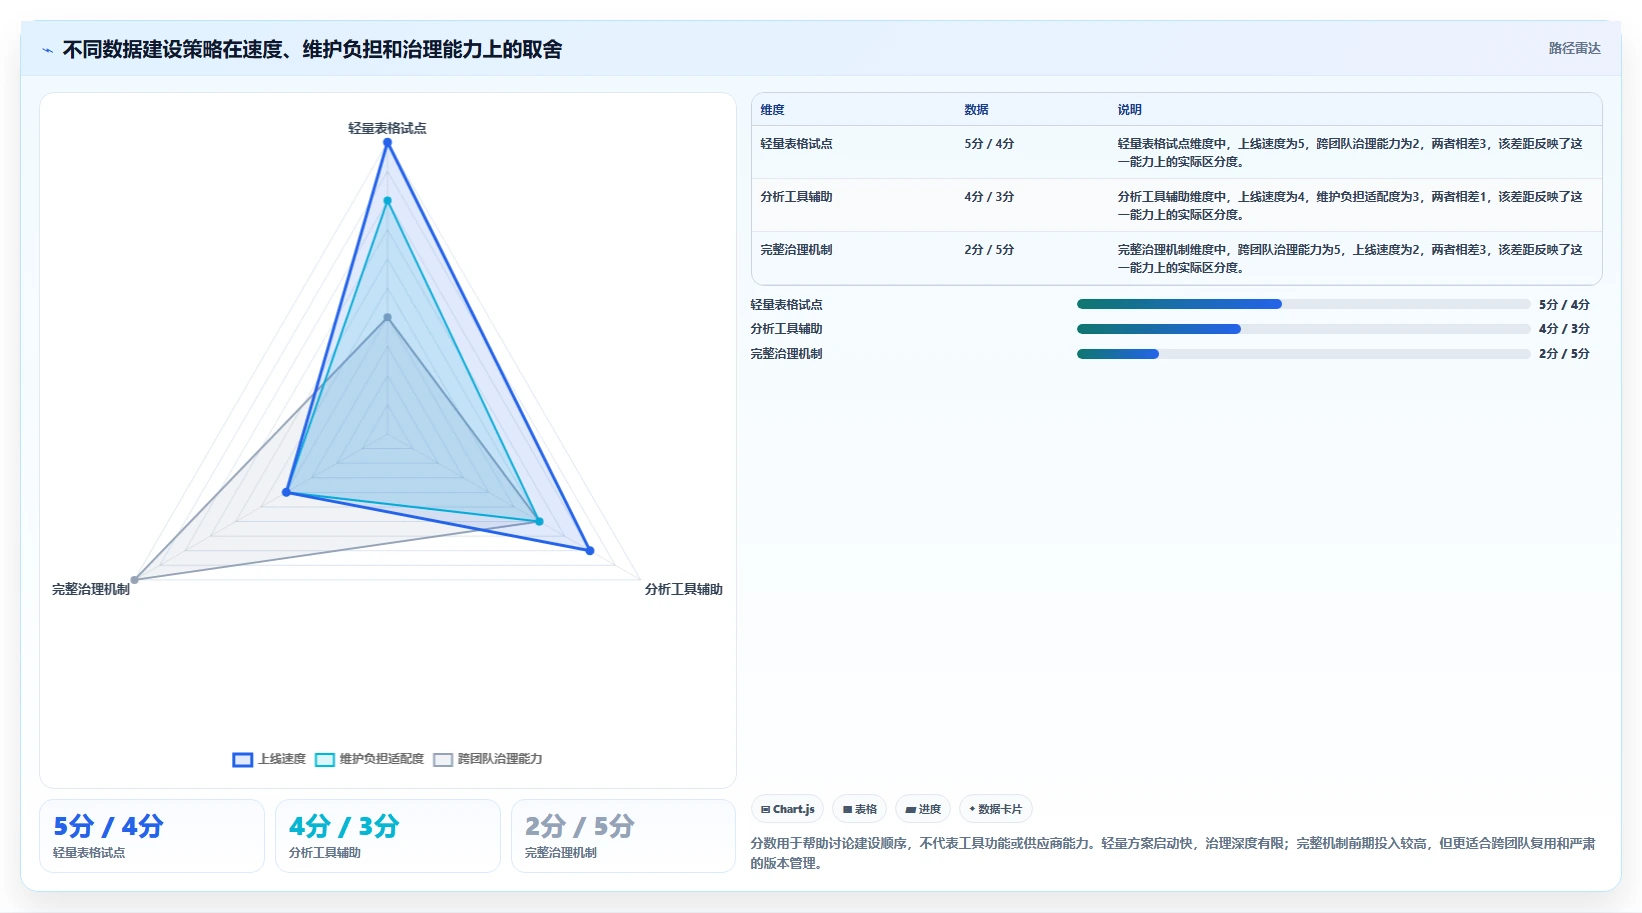Image resolution: width=1642 pixels, height=913 pixels.
Task: Click the 上线速度 point on 分析工具辅助 axis
Action: coord(589,550)
